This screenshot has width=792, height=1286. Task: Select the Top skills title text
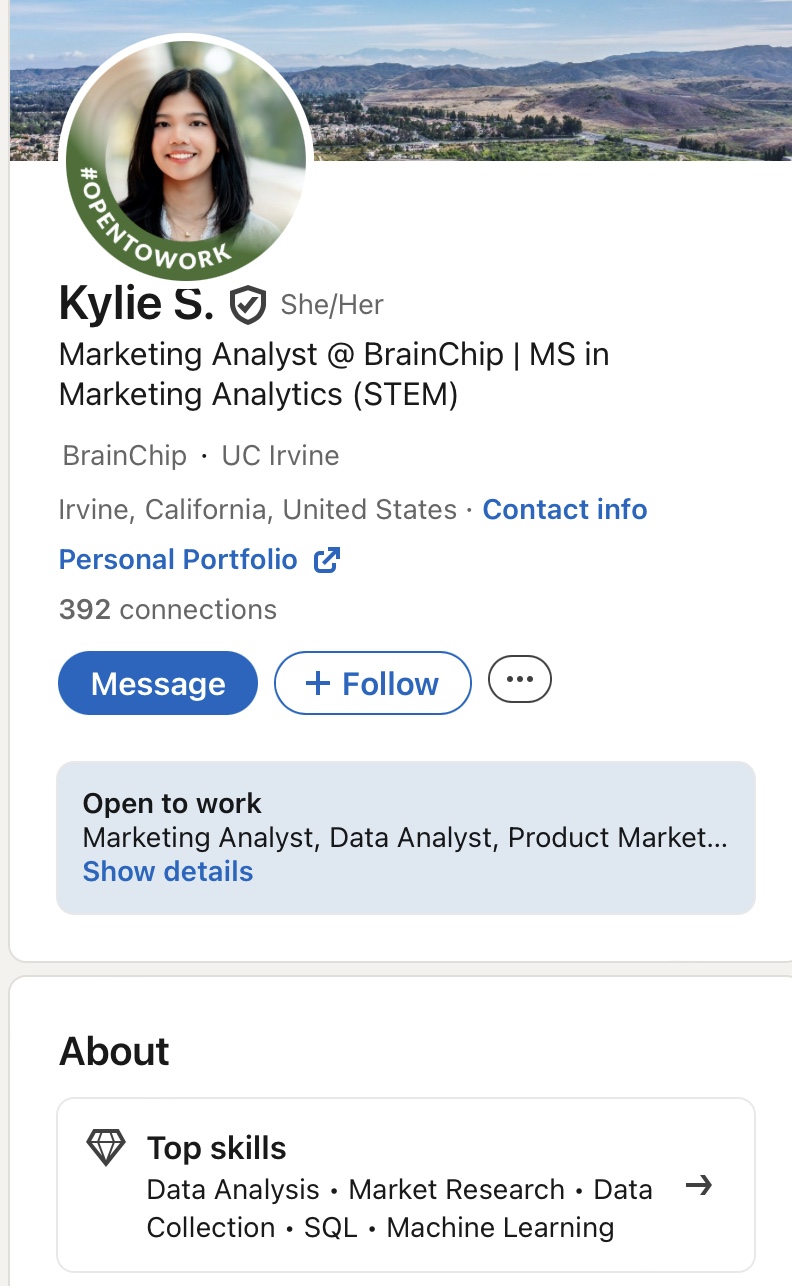click(216, 1148)
